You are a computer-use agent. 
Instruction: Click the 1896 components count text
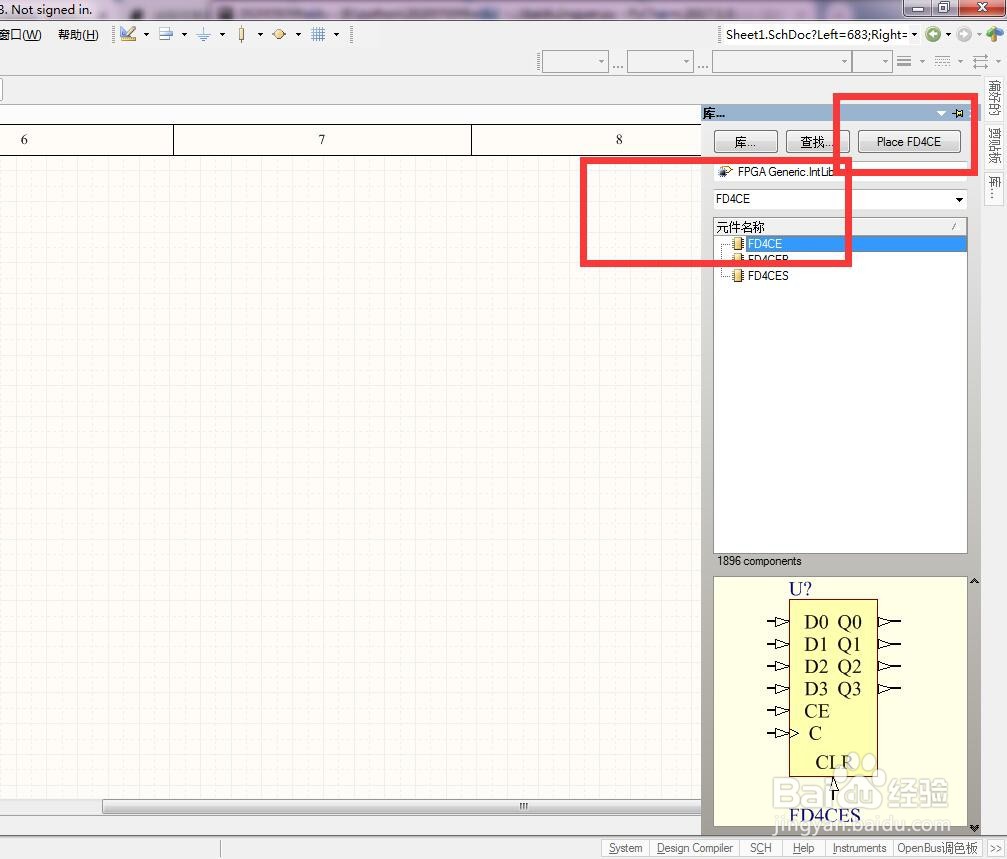[759, 561]
